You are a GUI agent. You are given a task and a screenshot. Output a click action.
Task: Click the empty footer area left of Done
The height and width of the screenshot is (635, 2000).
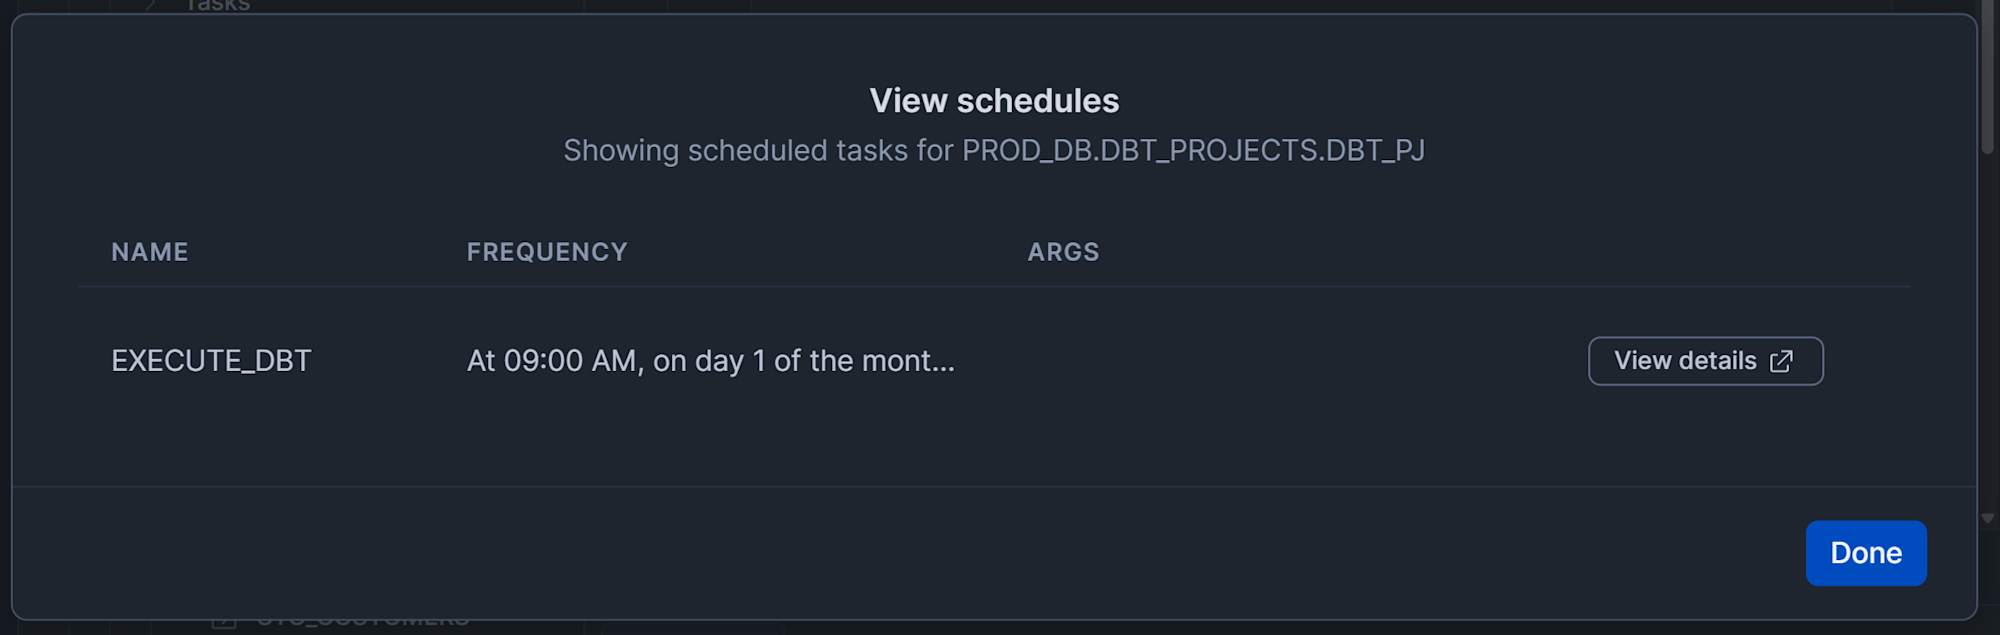pyautogui.click(x=900, y=553)
